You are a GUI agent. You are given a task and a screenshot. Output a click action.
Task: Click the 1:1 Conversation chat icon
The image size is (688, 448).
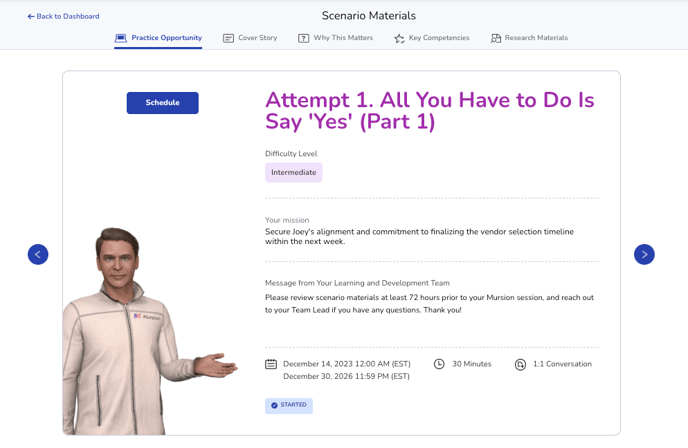click(x=520, y=365)
